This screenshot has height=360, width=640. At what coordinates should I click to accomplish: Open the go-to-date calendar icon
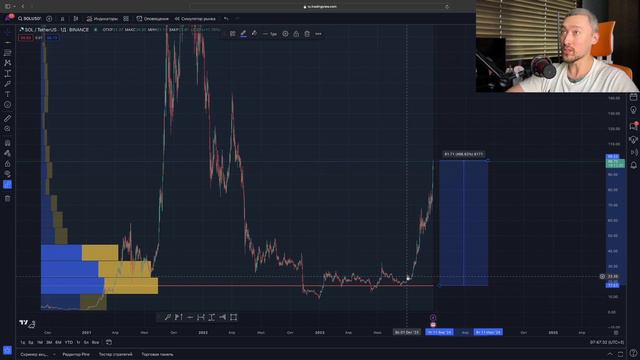click(109, 342)
